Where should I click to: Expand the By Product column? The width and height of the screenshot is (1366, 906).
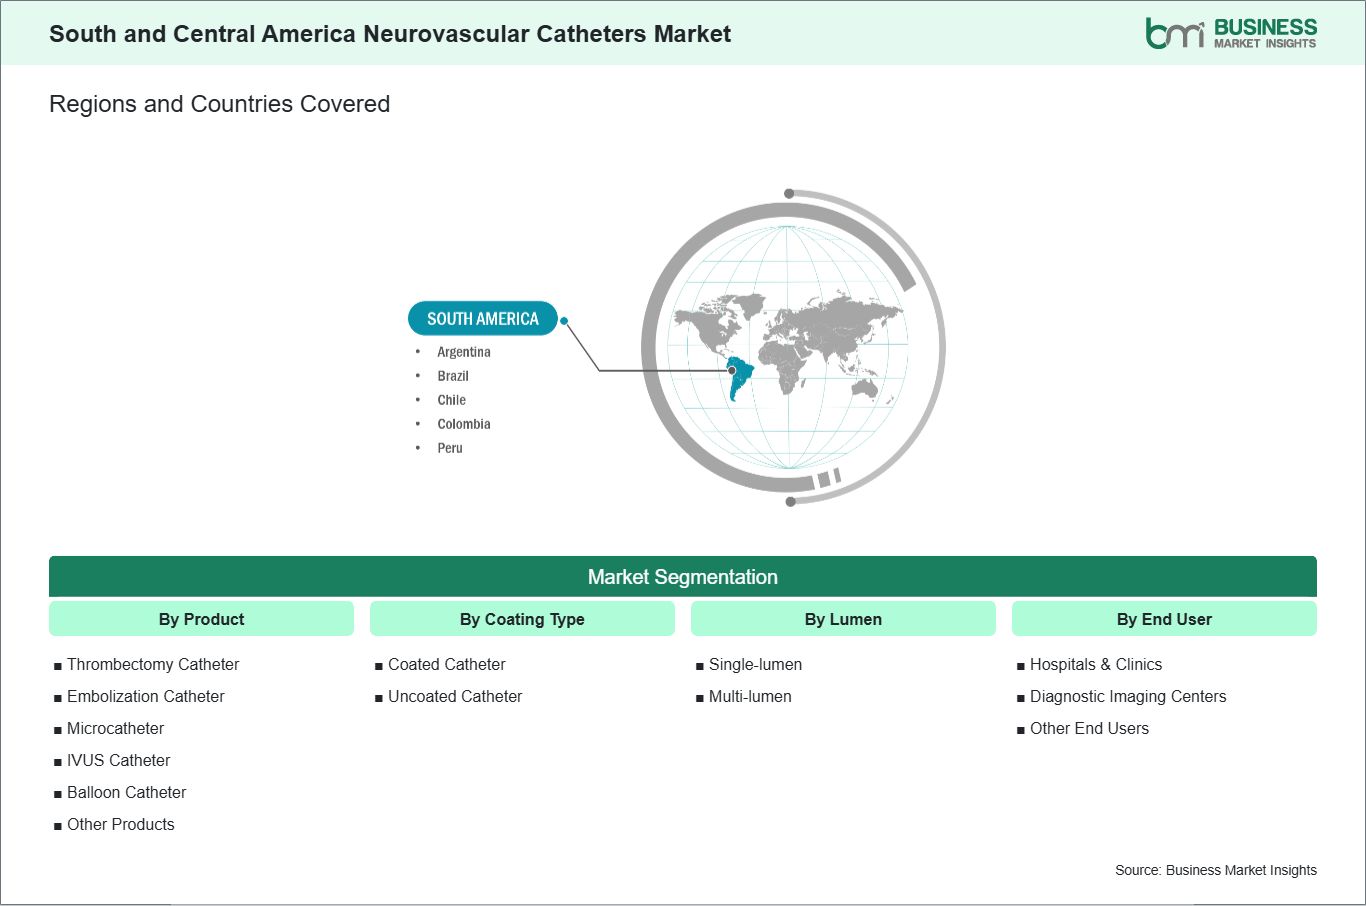pyautogui.click(x=201, y=618)
